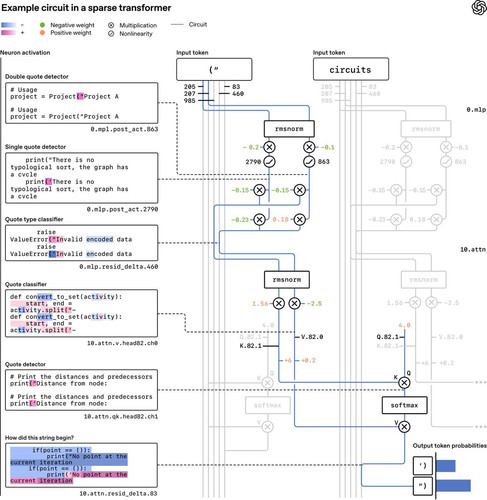The height and width of the screenshot is (500, 487).
Task: Click the upper faded rmsnorm block
Action: pos(426,129)
